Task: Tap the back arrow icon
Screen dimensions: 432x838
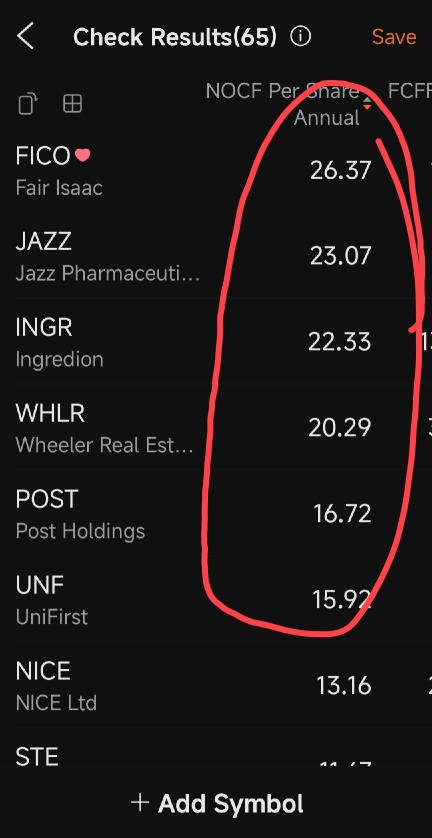Action: [x=26, y=37]
